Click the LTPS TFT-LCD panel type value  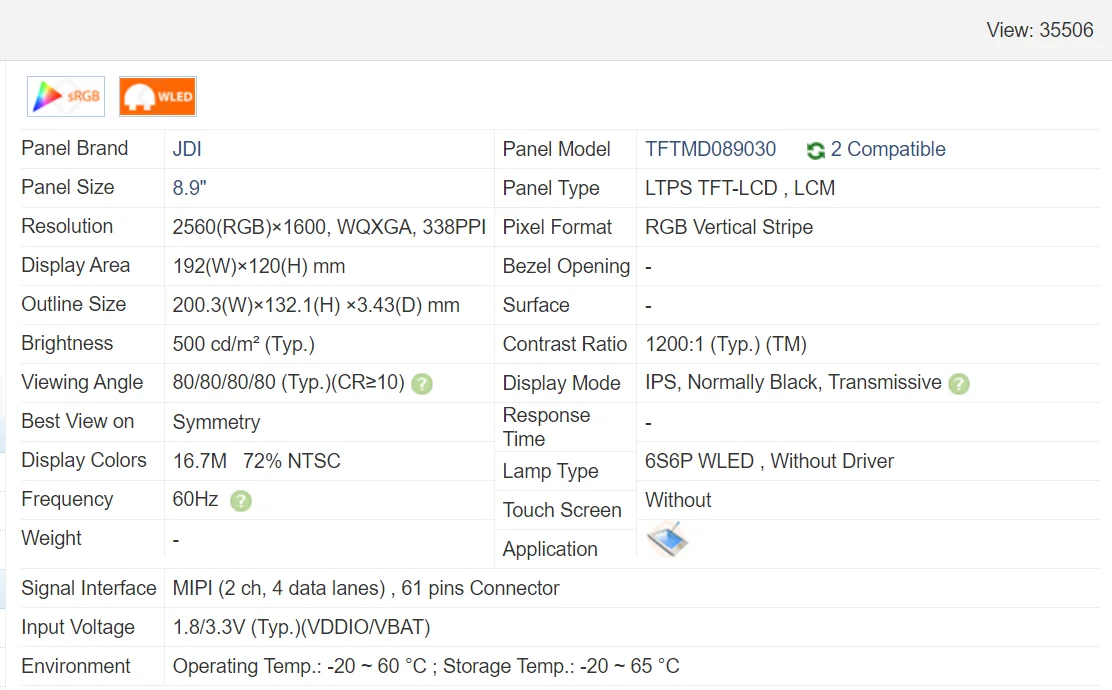(740, 188)
